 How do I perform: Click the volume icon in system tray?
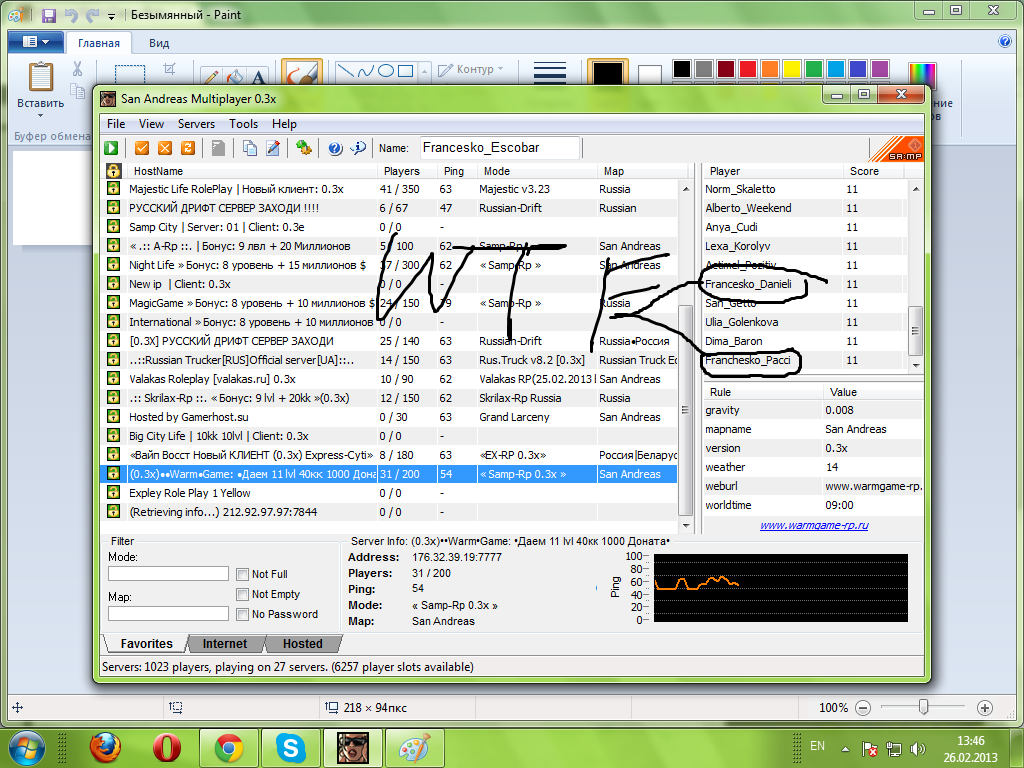[918, 748]
